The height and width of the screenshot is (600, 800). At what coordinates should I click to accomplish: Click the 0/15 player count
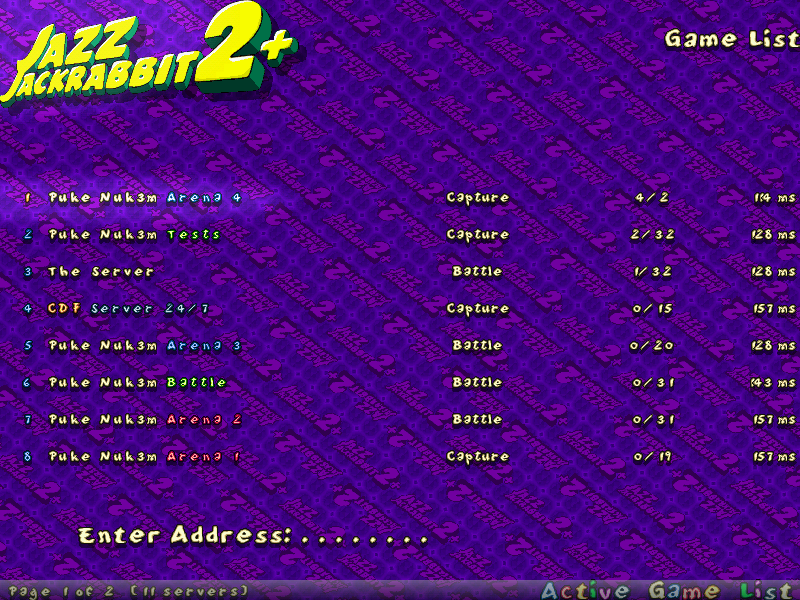click(x=653, y=309)
